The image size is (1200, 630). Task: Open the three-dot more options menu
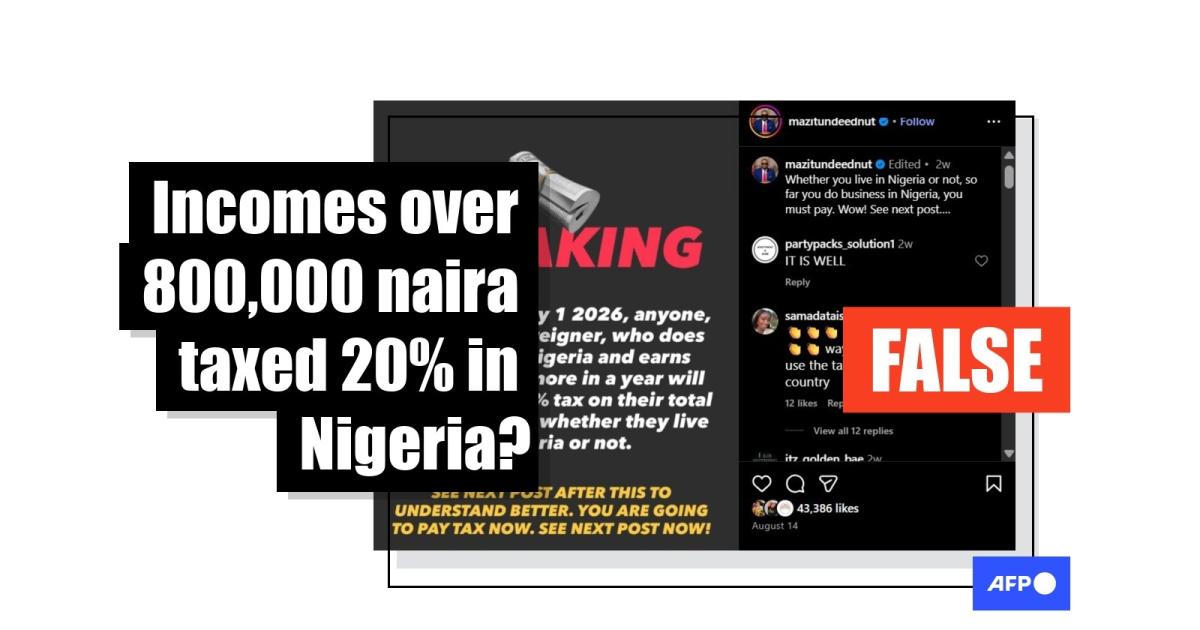993,121
